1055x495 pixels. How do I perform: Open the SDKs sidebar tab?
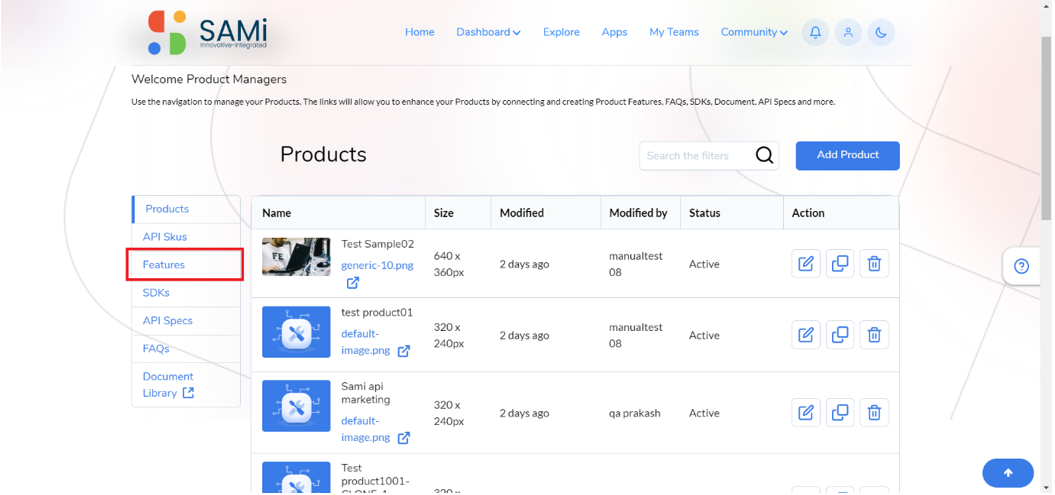pos(186,293)
